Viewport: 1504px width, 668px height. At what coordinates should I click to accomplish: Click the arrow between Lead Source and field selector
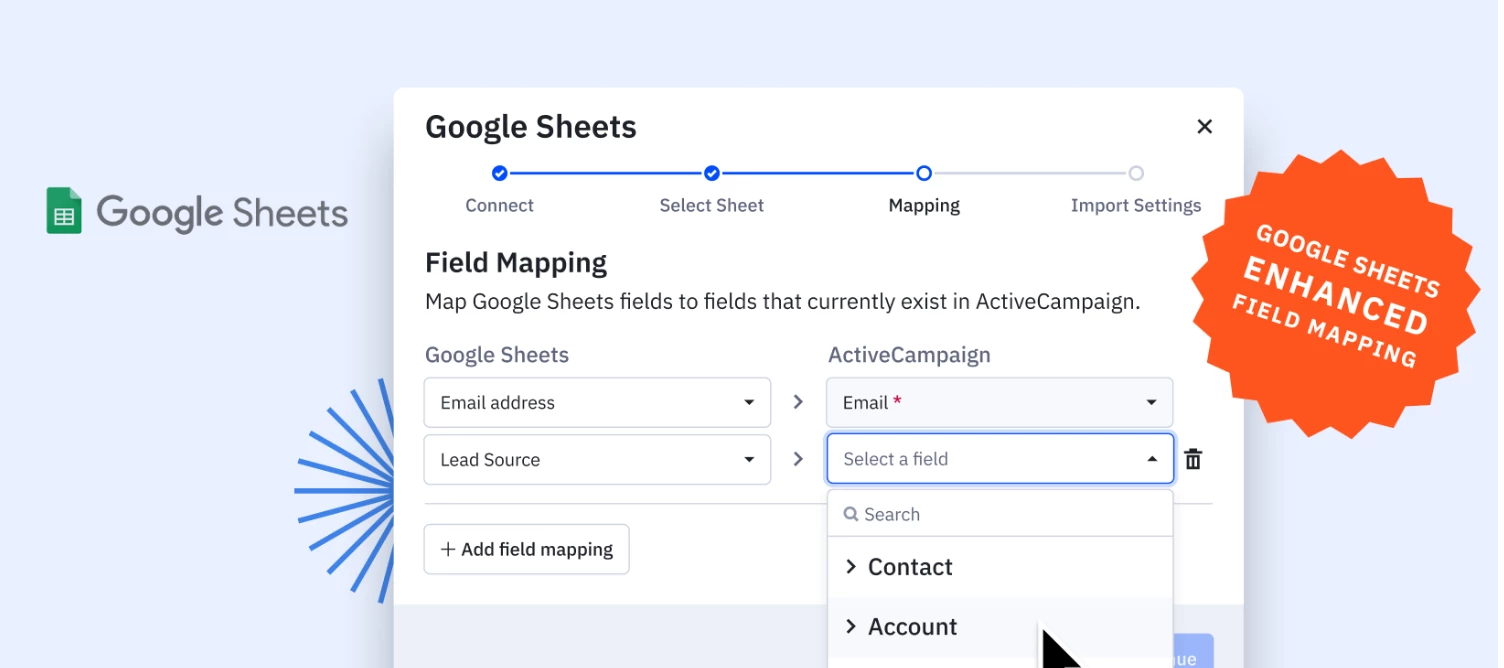click(x=797, y=459)
